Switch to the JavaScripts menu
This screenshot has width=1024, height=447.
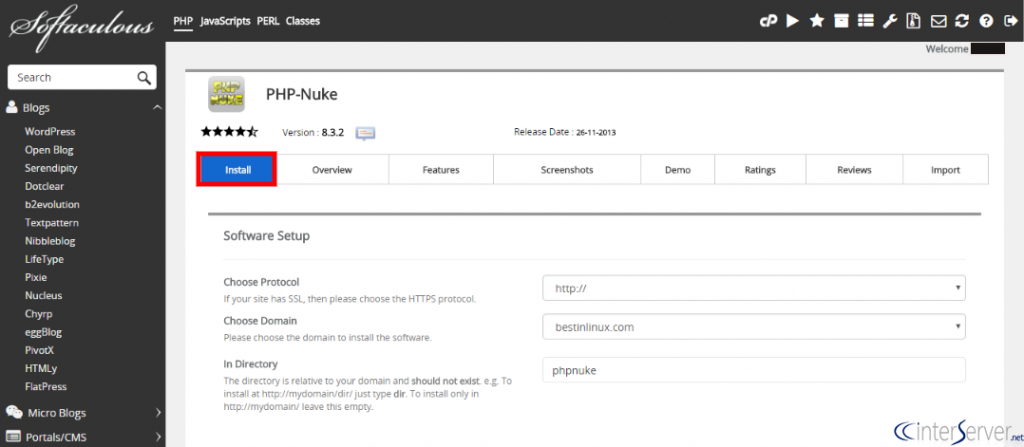pos(225,21)
